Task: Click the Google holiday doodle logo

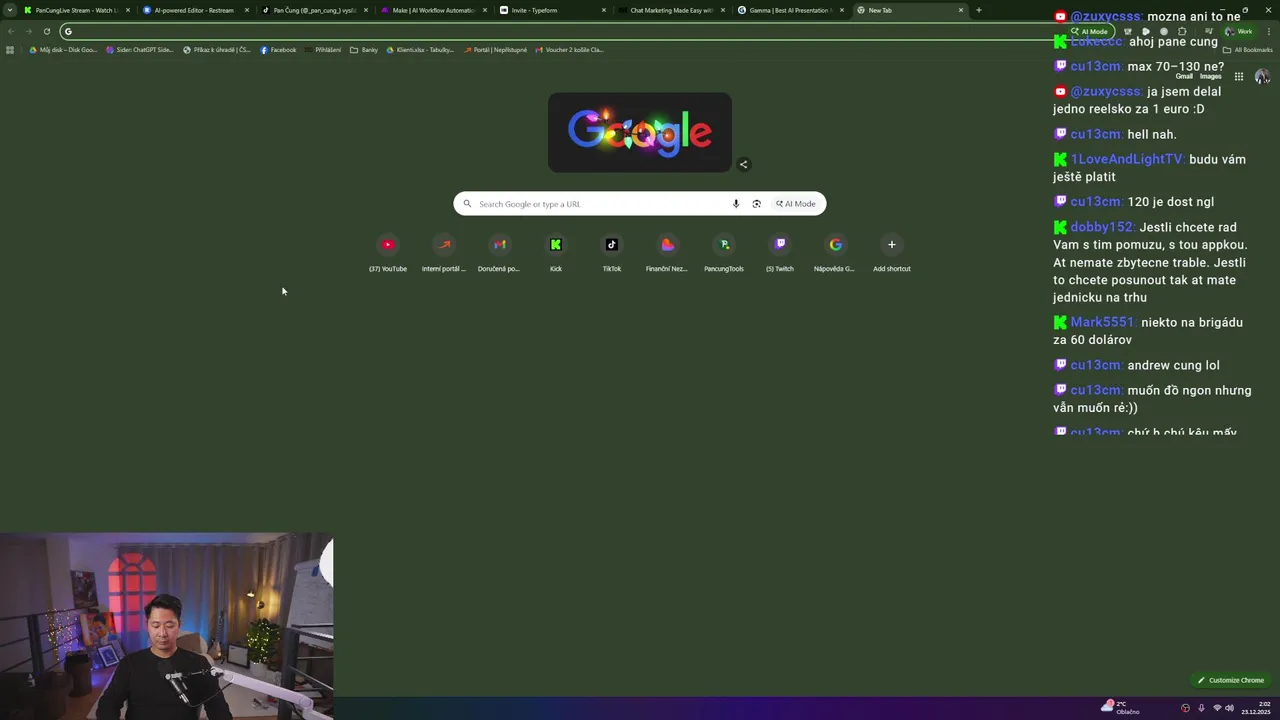Action: click(x=640, y=132)
